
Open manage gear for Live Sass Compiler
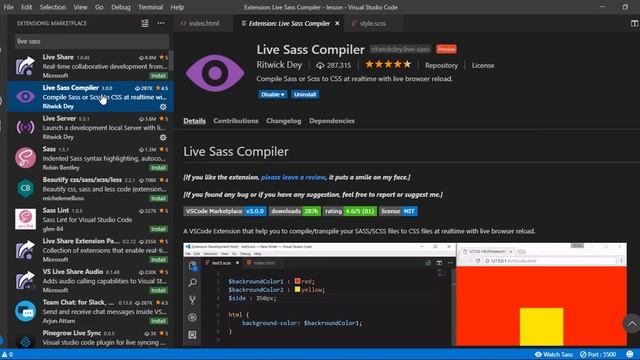163,107
